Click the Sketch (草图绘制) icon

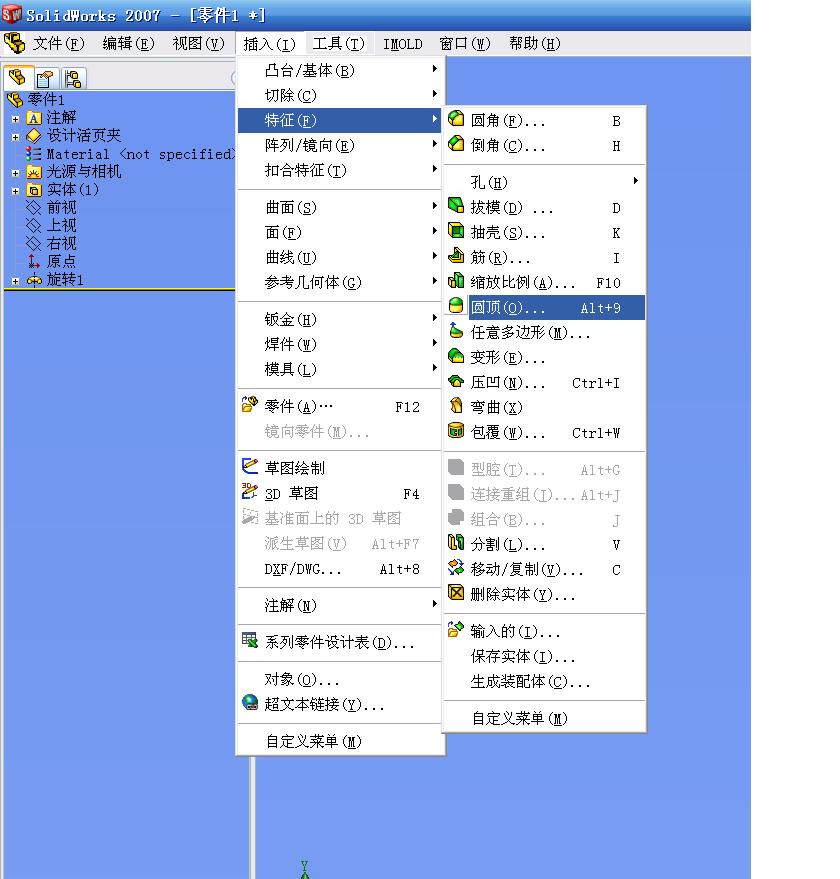tap(250, 466)
